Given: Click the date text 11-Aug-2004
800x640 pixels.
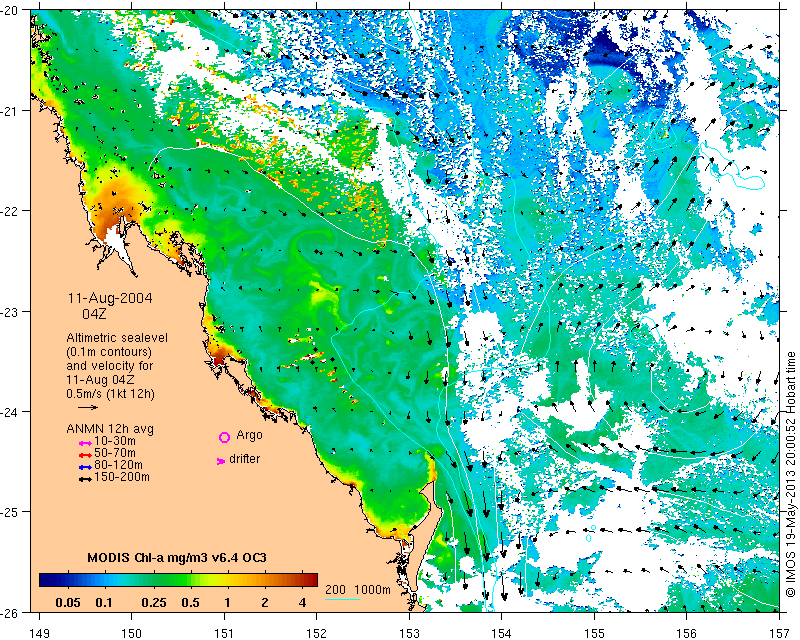Looking at the screenshot, I should pyautogui.click(x=110, y=298).
